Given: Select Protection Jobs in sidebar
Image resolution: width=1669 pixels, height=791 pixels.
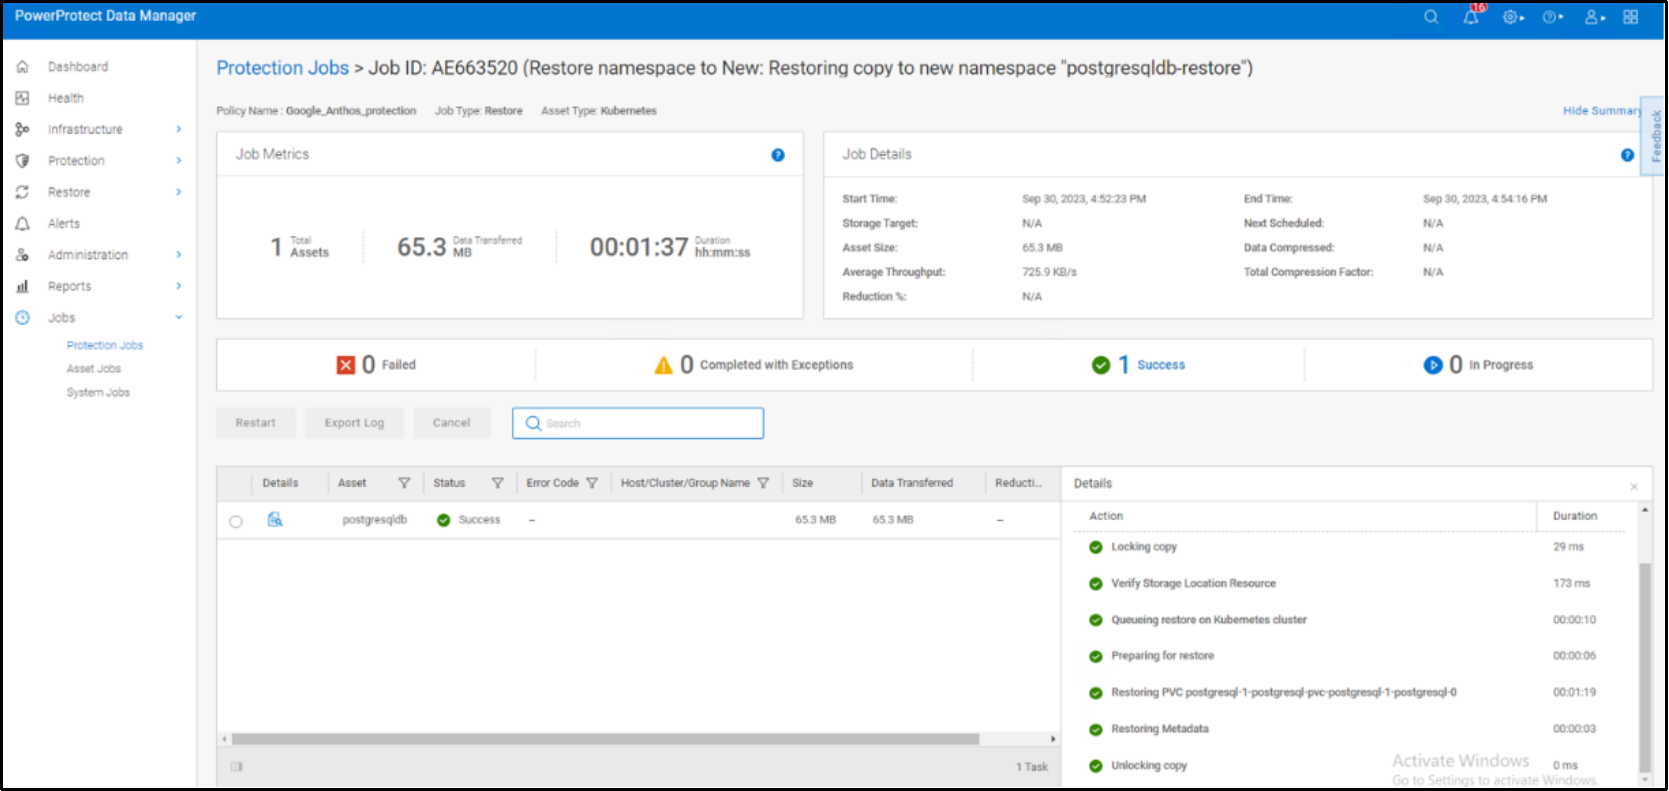Looking at the screenshot, I should tap(105, 345).
